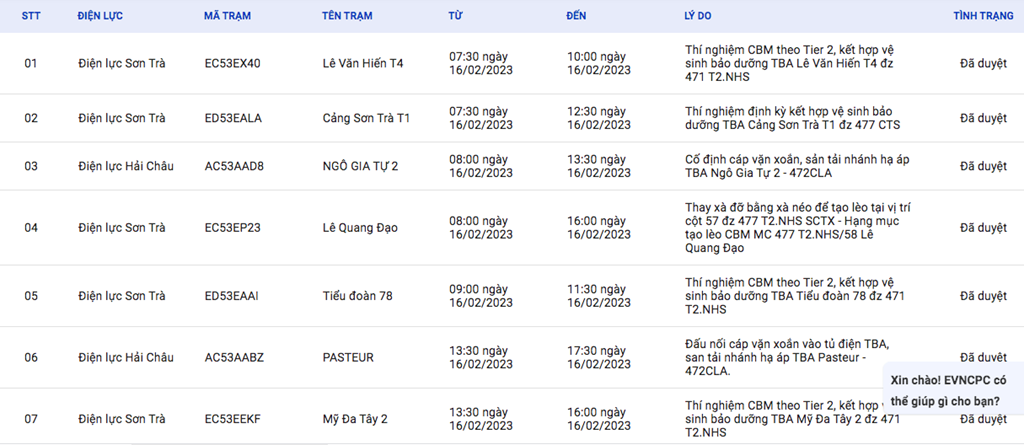
Task: Select station code EC53EX40
Action: [x=232, y=63]
